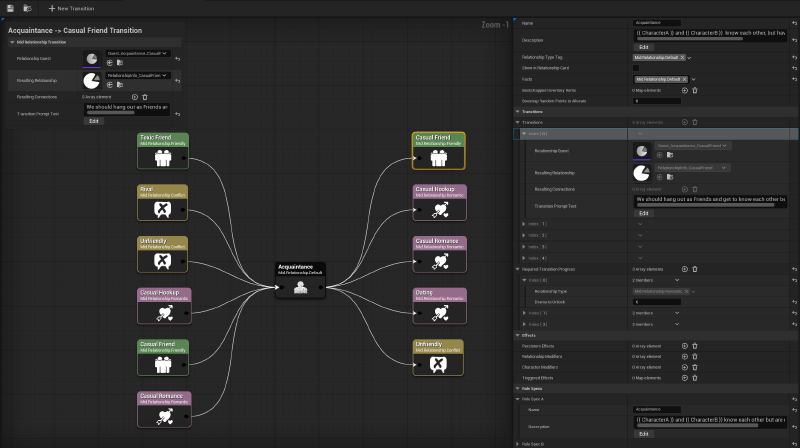800x448 pixels.
Task: Expand Role Spec B section
Action: [518, 443]
